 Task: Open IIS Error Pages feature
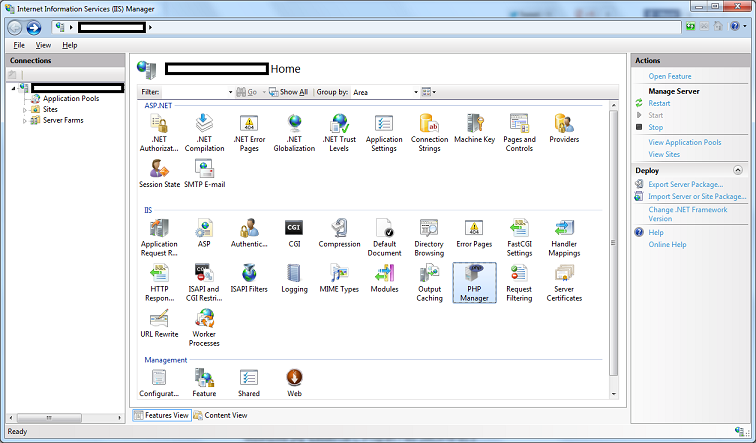click(474, 233)
